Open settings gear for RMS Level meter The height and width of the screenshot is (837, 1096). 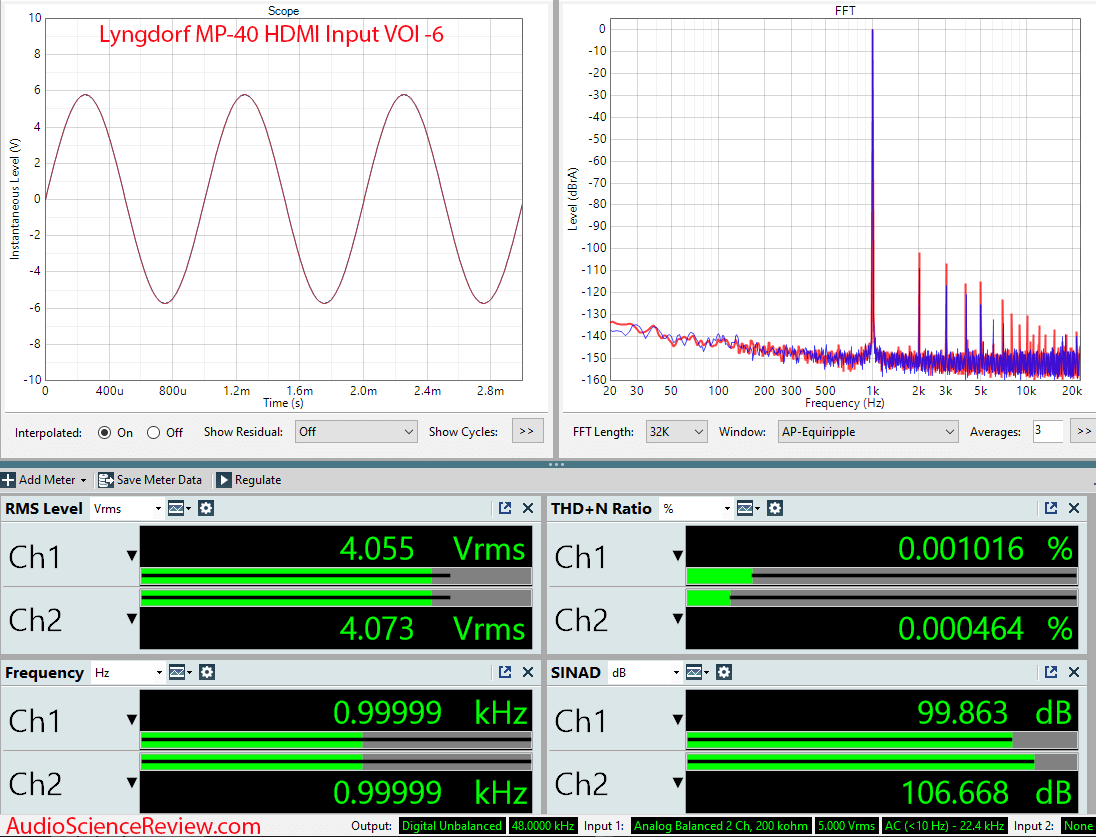[x=206, y=508]
